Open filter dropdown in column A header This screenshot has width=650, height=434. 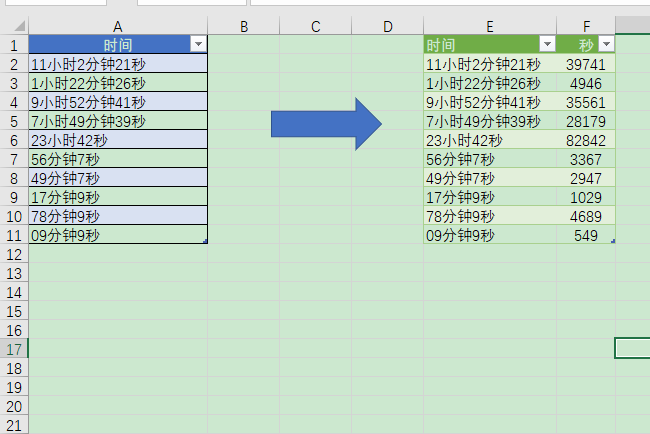[198, 44]
